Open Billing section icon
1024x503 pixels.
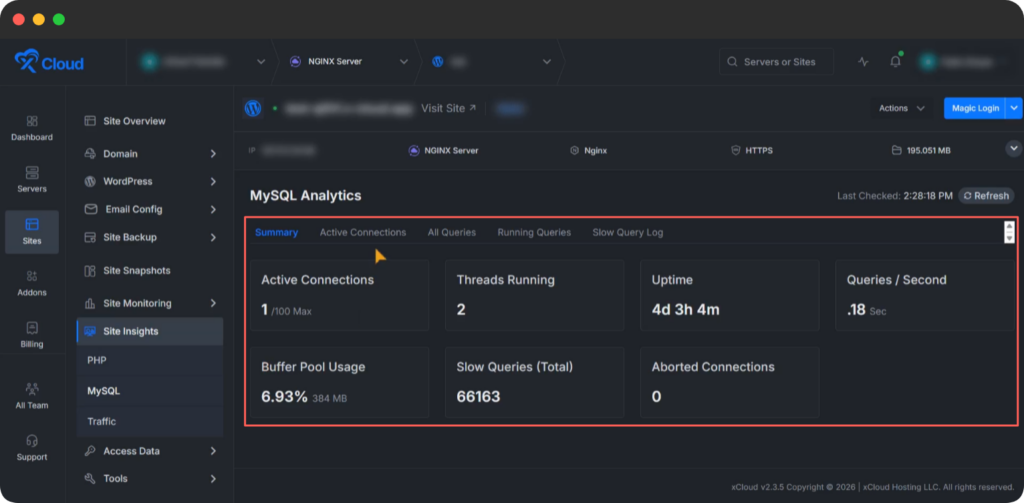32,328
